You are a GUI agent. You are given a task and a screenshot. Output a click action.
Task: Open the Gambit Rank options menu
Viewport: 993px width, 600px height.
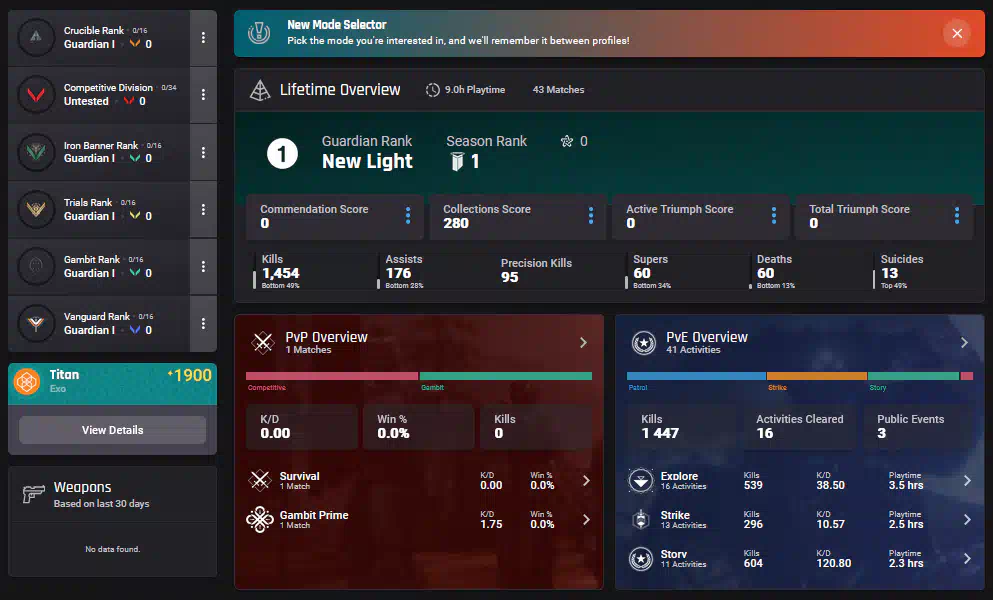click(x=203, y=266)
